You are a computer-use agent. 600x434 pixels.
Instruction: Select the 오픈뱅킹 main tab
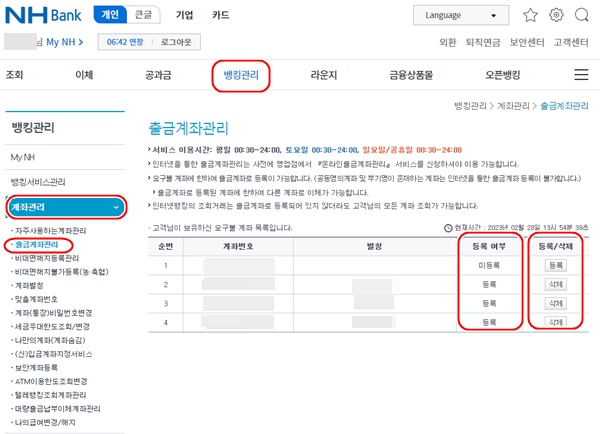point(503,75)
